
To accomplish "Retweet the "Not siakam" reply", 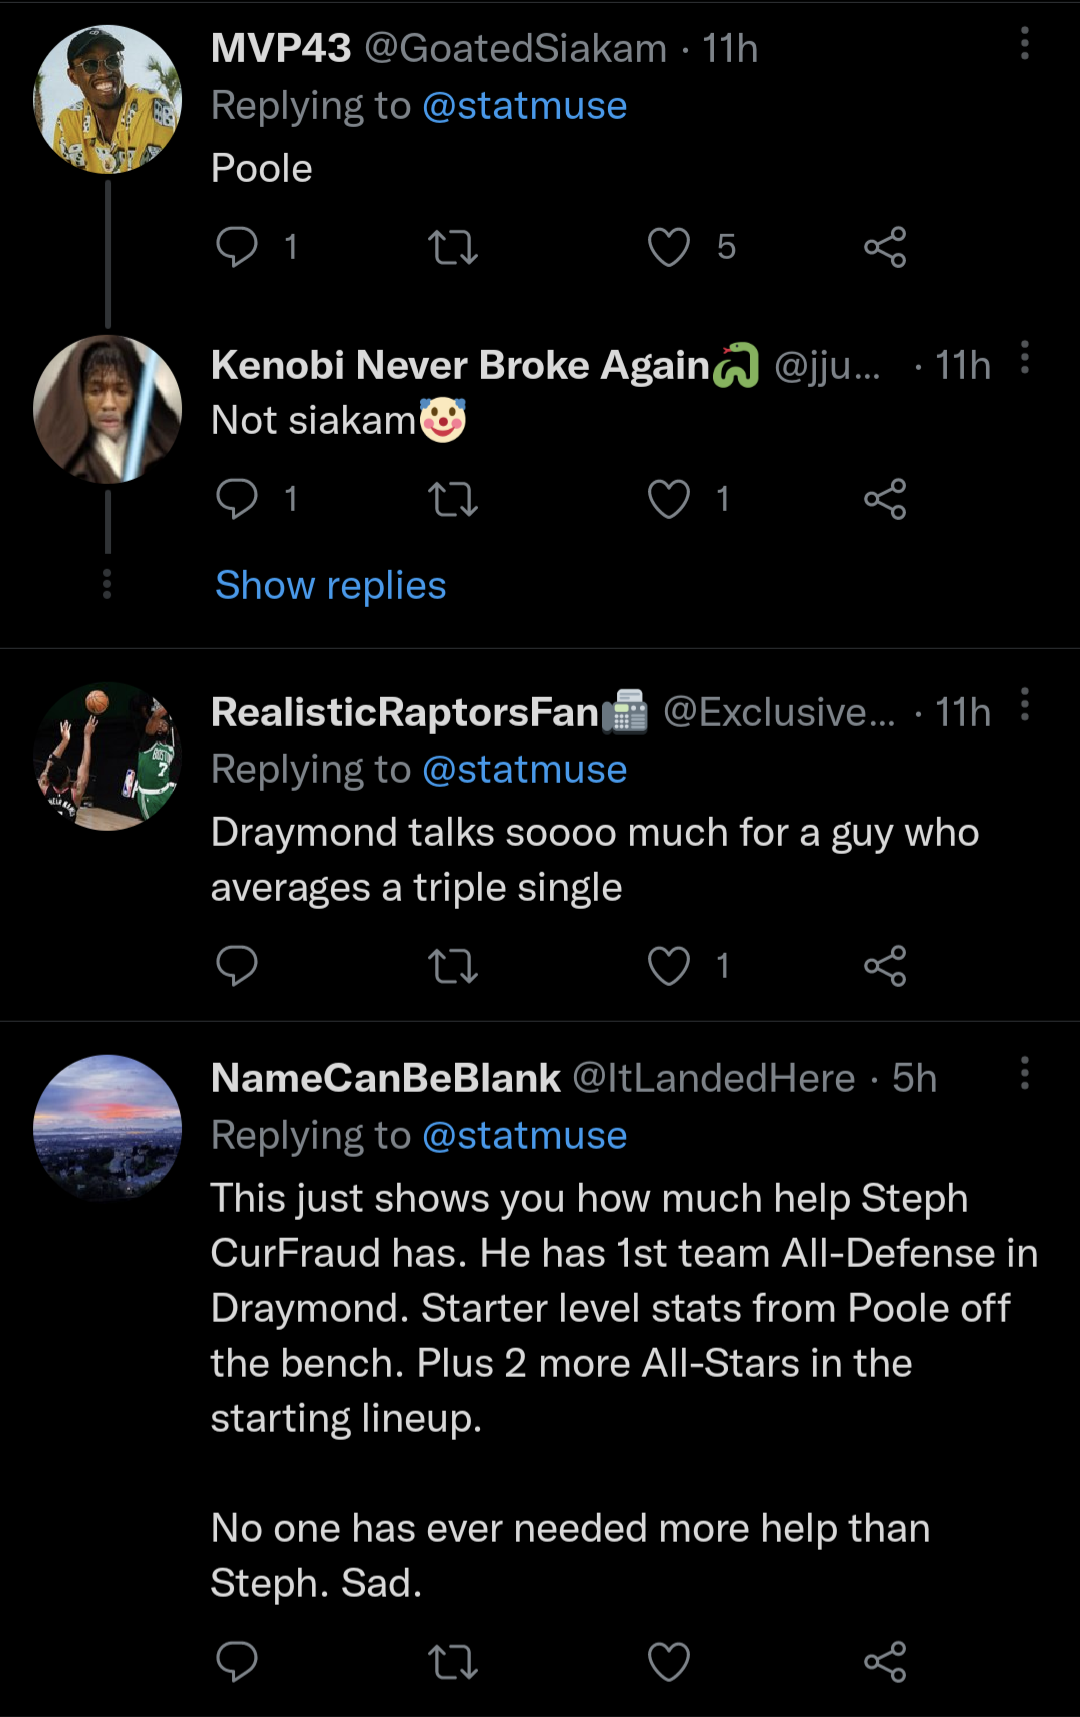I will coord(453,499).
